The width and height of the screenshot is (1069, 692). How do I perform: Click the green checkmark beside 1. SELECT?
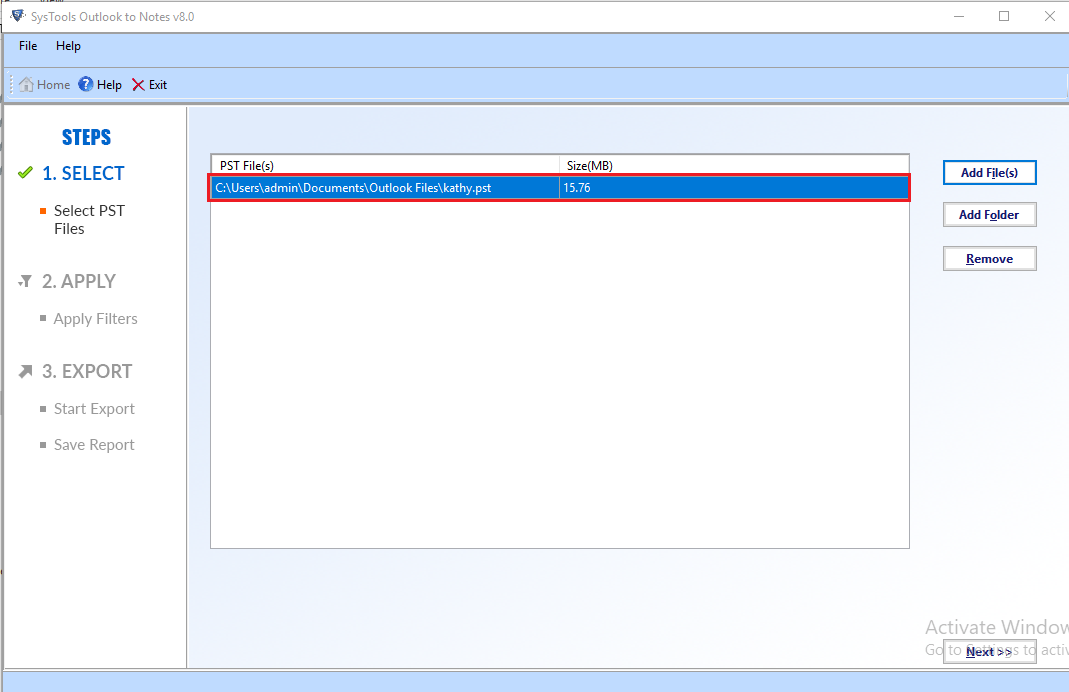(25, 172)
